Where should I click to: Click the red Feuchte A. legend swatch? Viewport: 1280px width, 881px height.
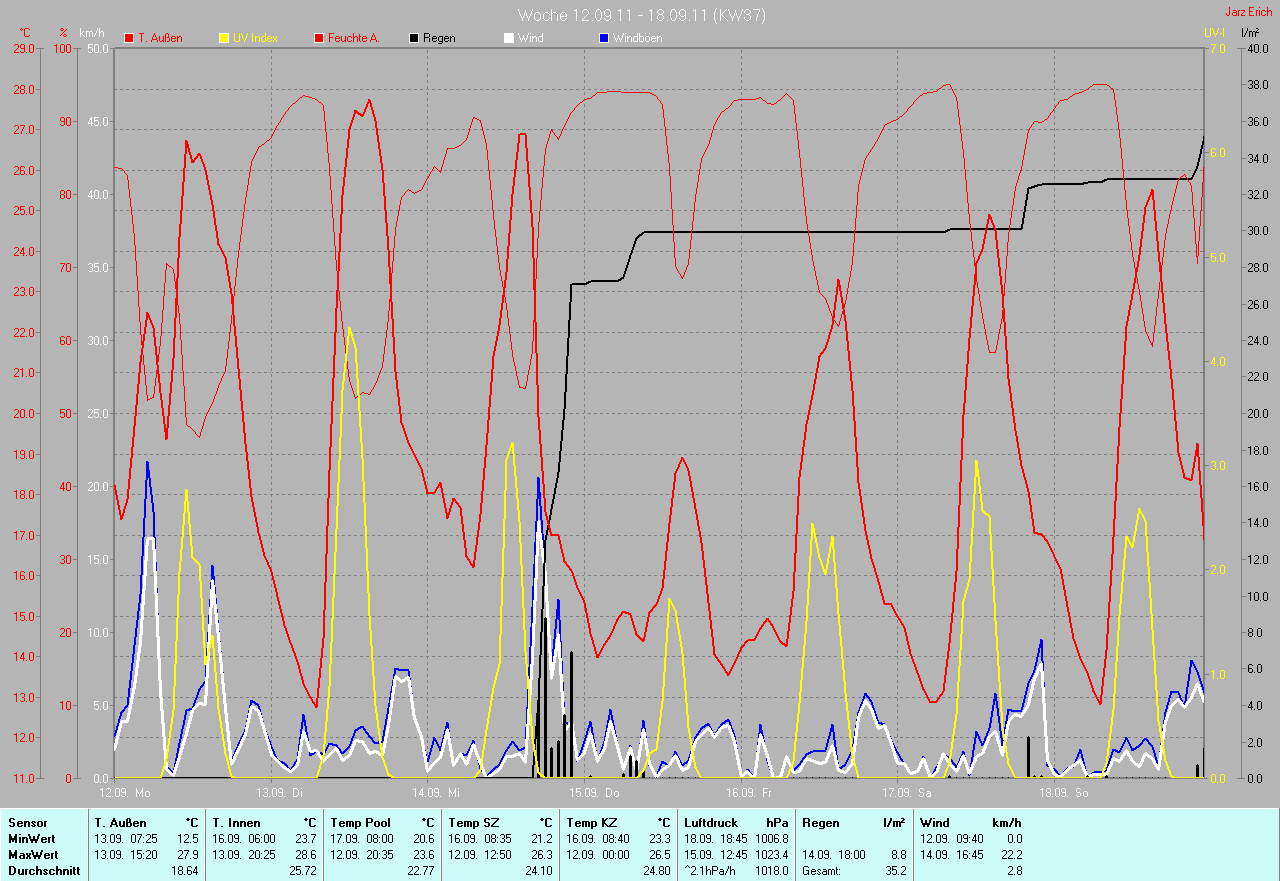pyautogui.click(x=319, y=38)
